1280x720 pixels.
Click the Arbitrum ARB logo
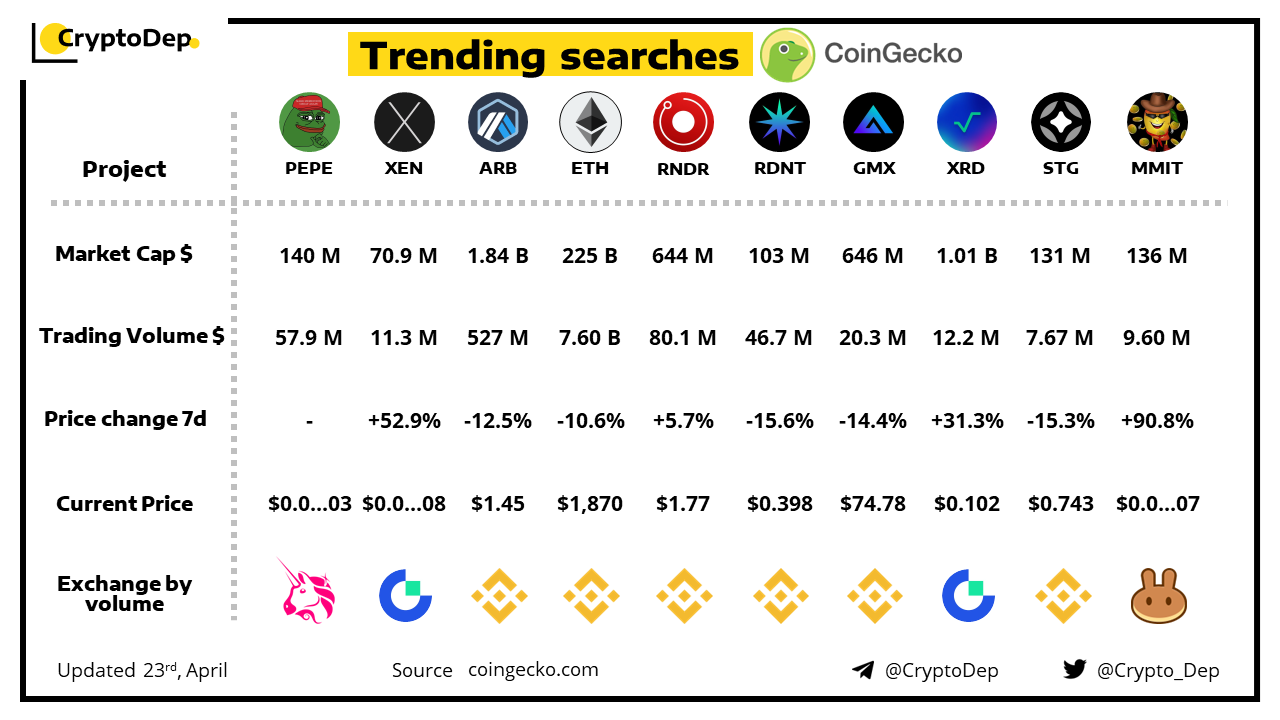(498, 122)
